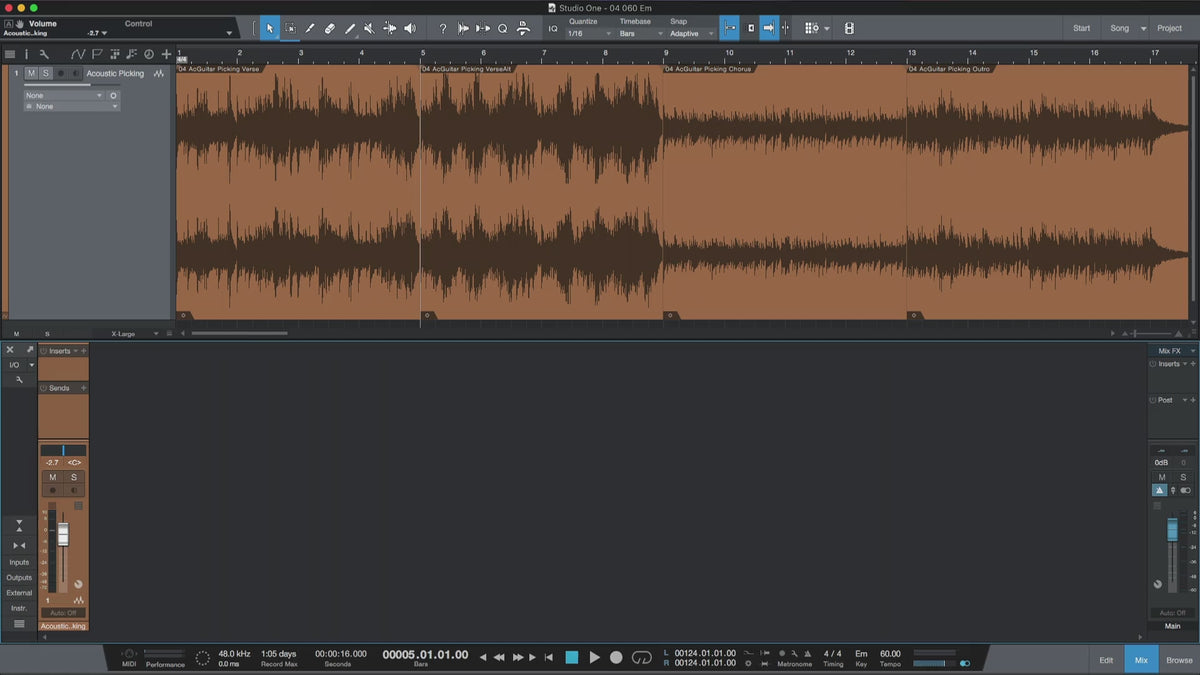Open the Browse tab
1200x675 pixels.
coord(1179,660)
